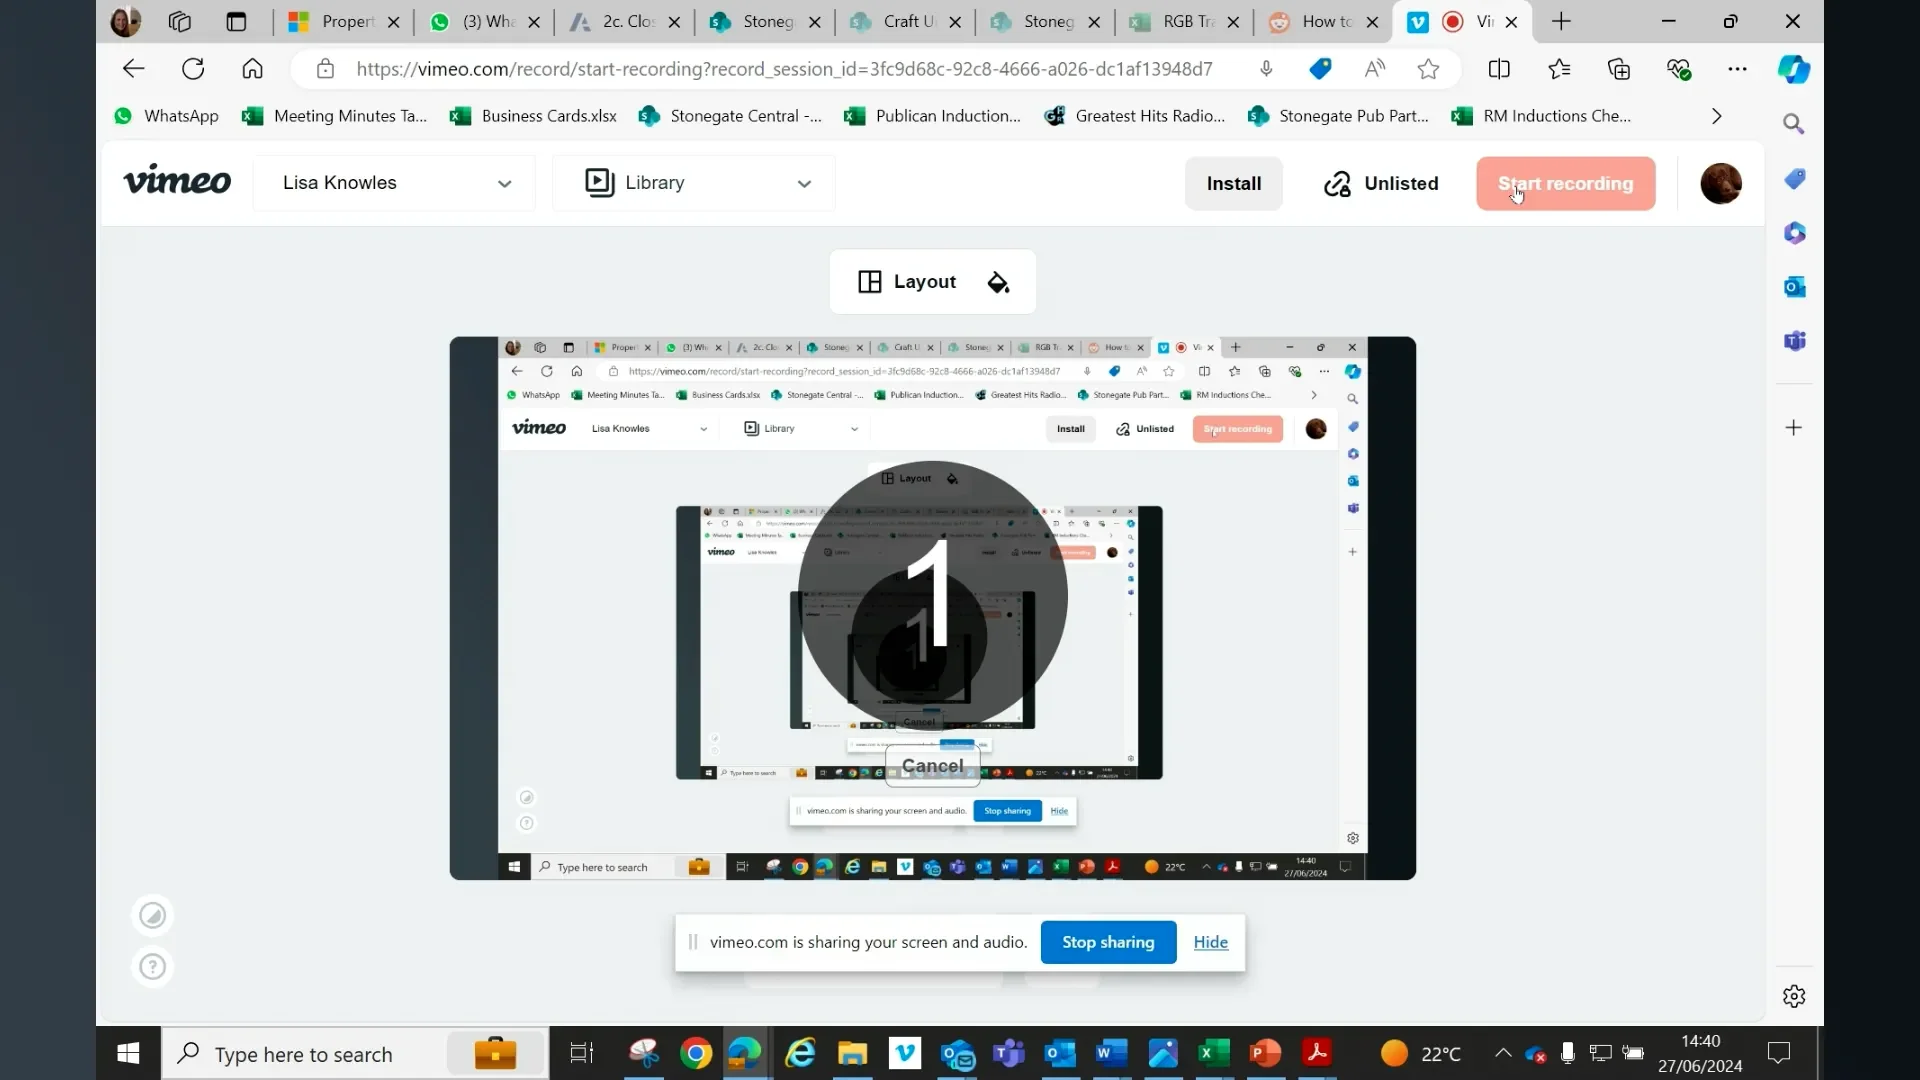
Task: Open Read aloud from address bar
Action: pyautogui.click(x=1375, y=69)
